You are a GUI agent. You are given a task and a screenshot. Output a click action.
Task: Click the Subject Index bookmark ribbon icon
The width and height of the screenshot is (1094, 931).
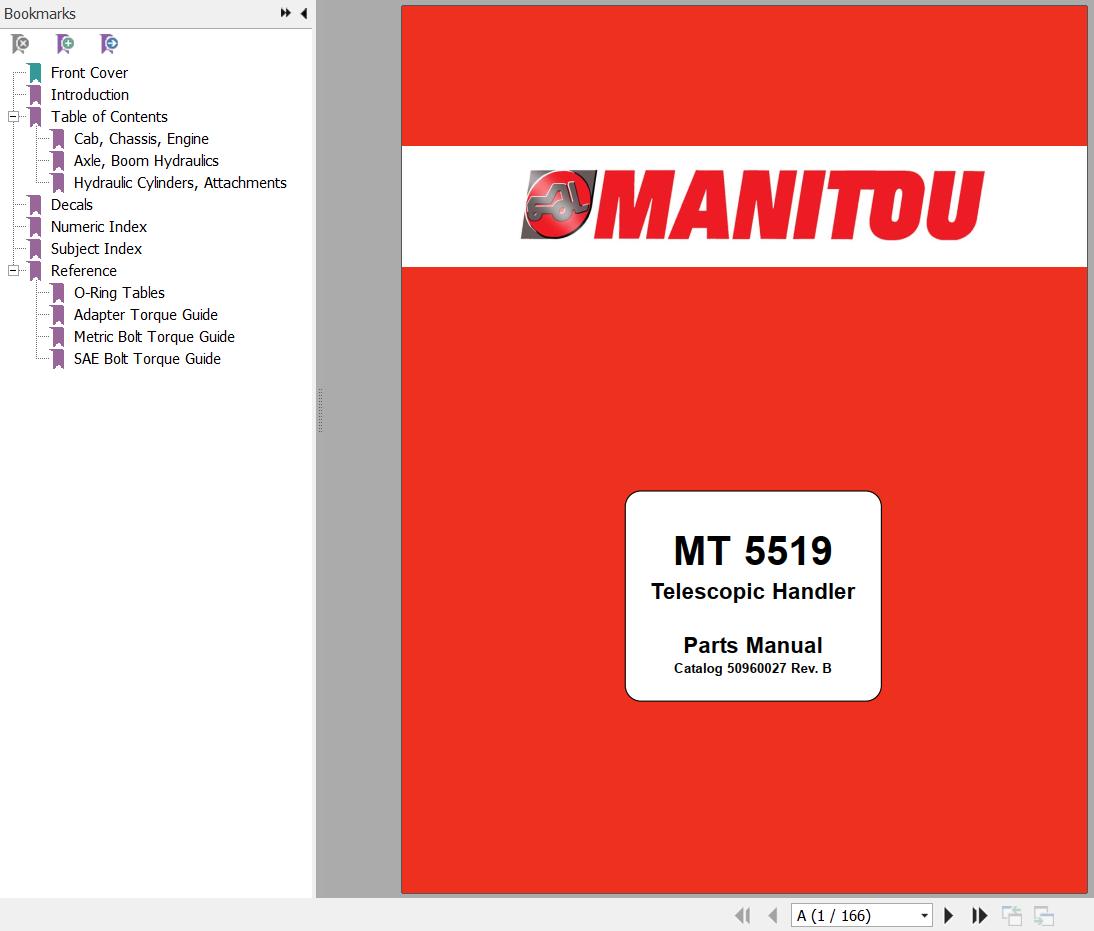[35, 249]
